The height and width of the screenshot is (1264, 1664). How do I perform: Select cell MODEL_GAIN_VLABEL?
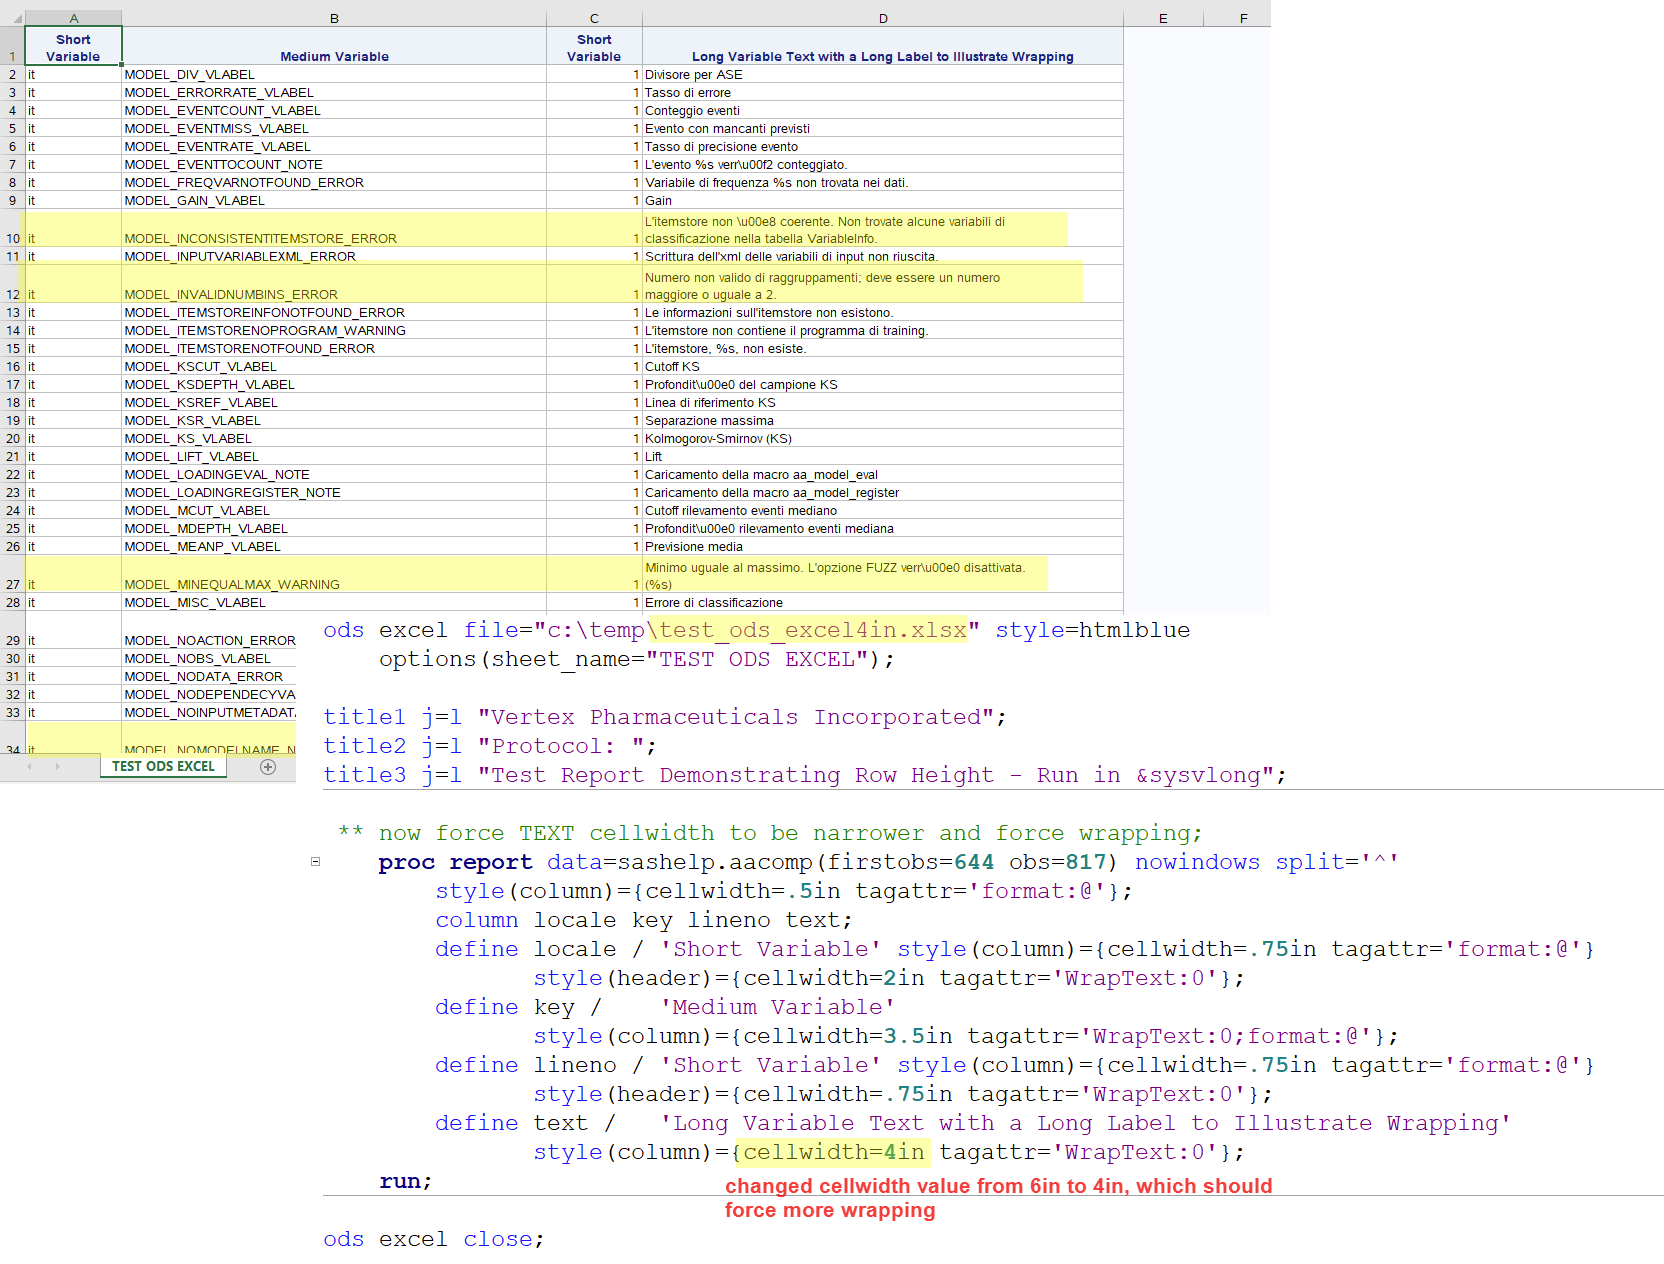click(195, 201)
